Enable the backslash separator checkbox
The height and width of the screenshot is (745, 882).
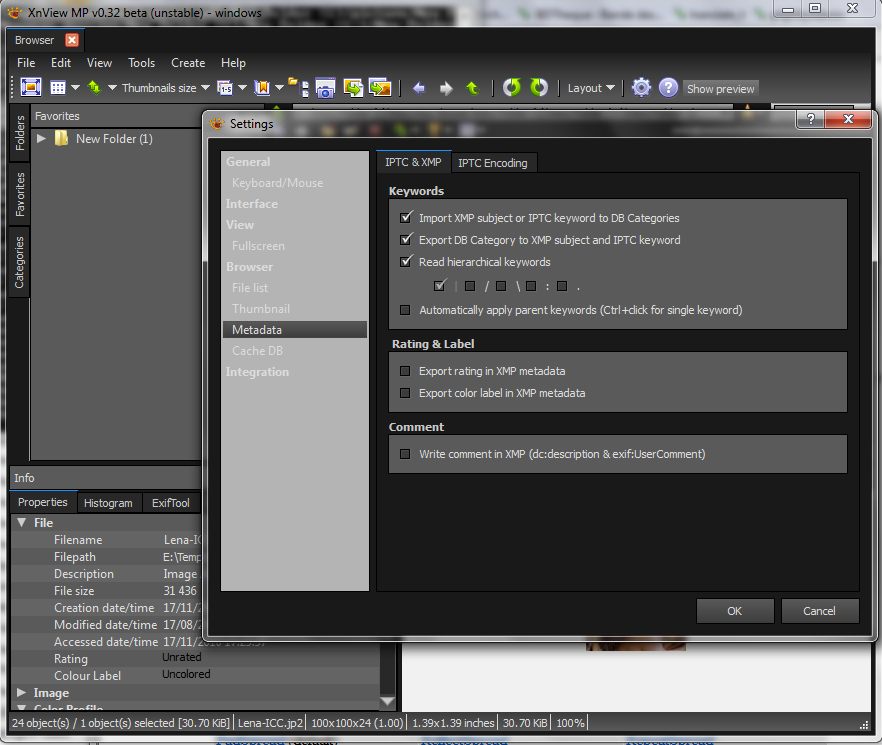pos(501,286)
